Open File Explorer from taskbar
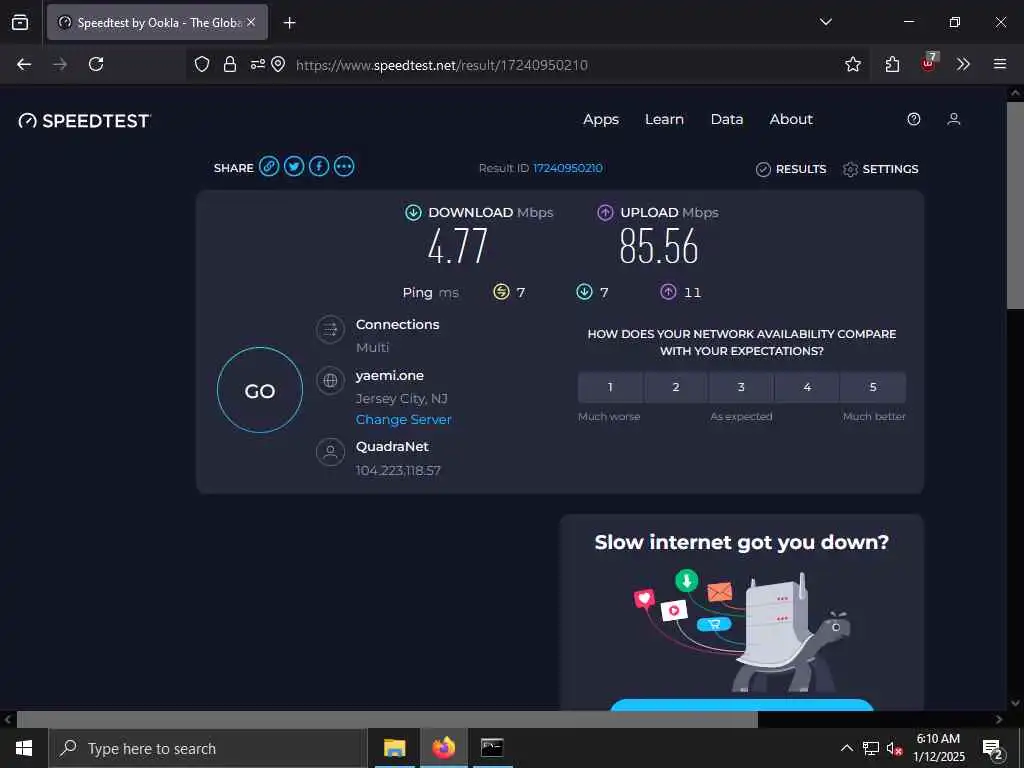Viewport: 1024px width, 768px height. coord(394,748)
